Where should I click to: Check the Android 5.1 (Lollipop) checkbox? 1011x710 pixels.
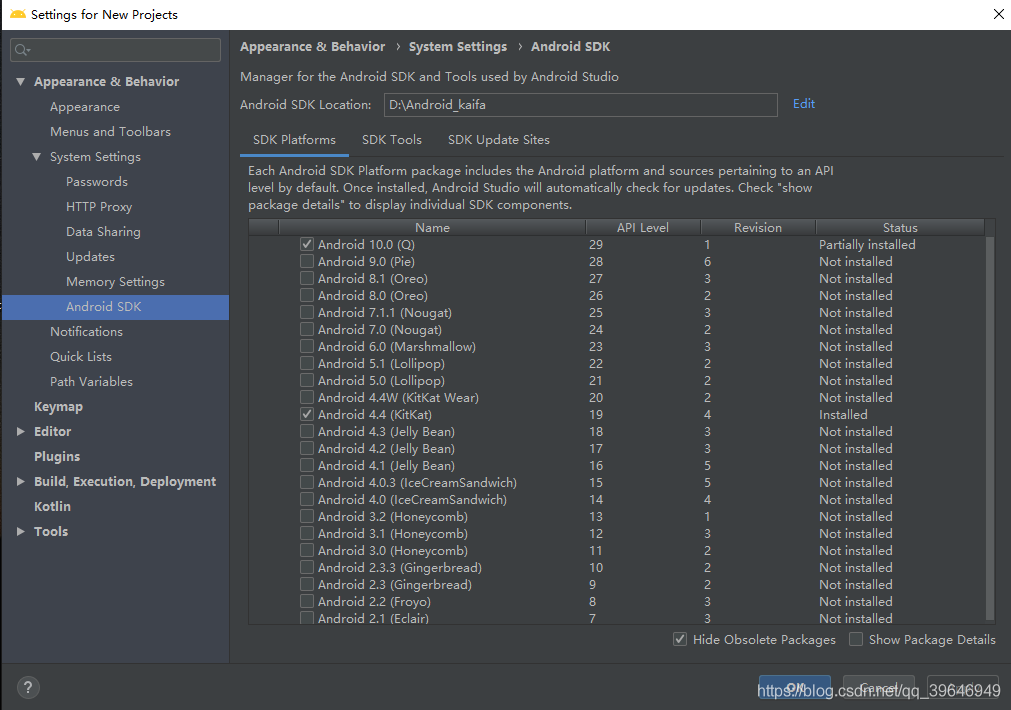point(307,363)
